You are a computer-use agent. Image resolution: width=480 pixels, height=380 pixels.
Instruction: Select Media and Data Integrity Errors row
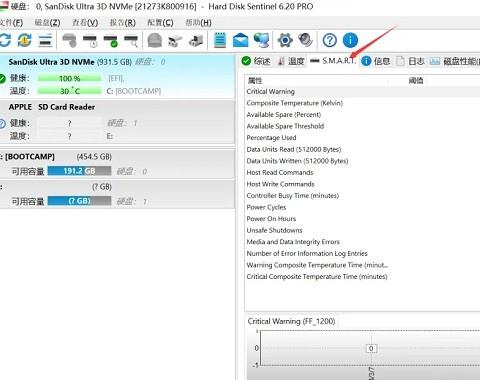point(362,242)
